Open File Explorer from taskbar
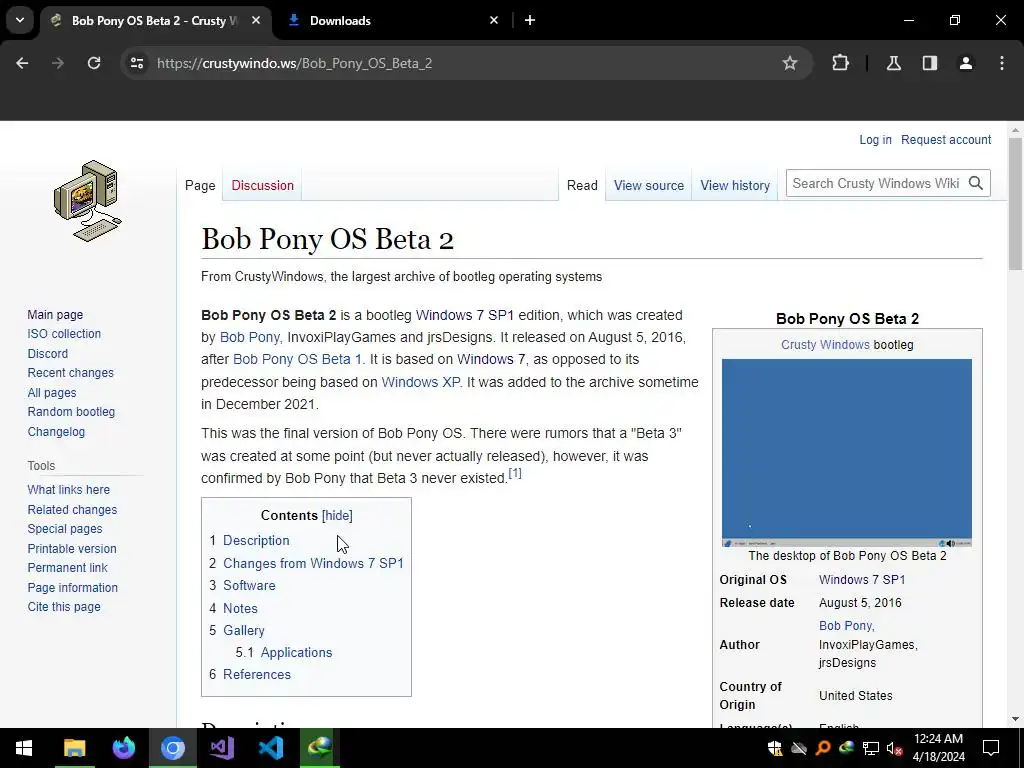 [74, 748]
